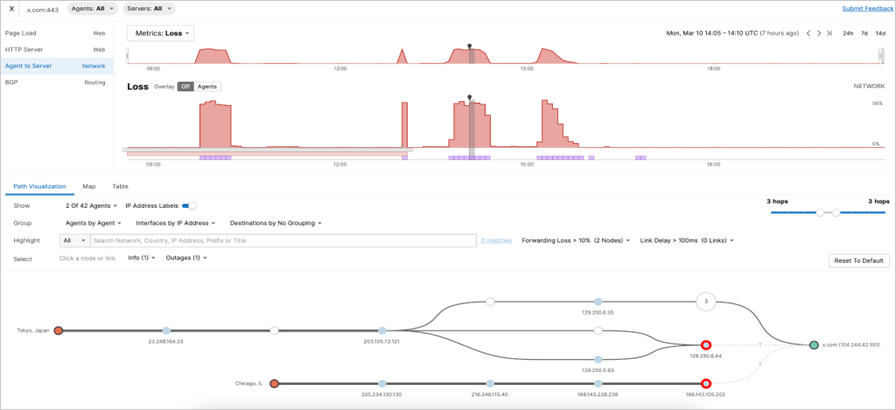This screenshot has width=896, height=410.
Task: Open the Metrics: Loss dropdown
Action: click(x=161, y=33)
